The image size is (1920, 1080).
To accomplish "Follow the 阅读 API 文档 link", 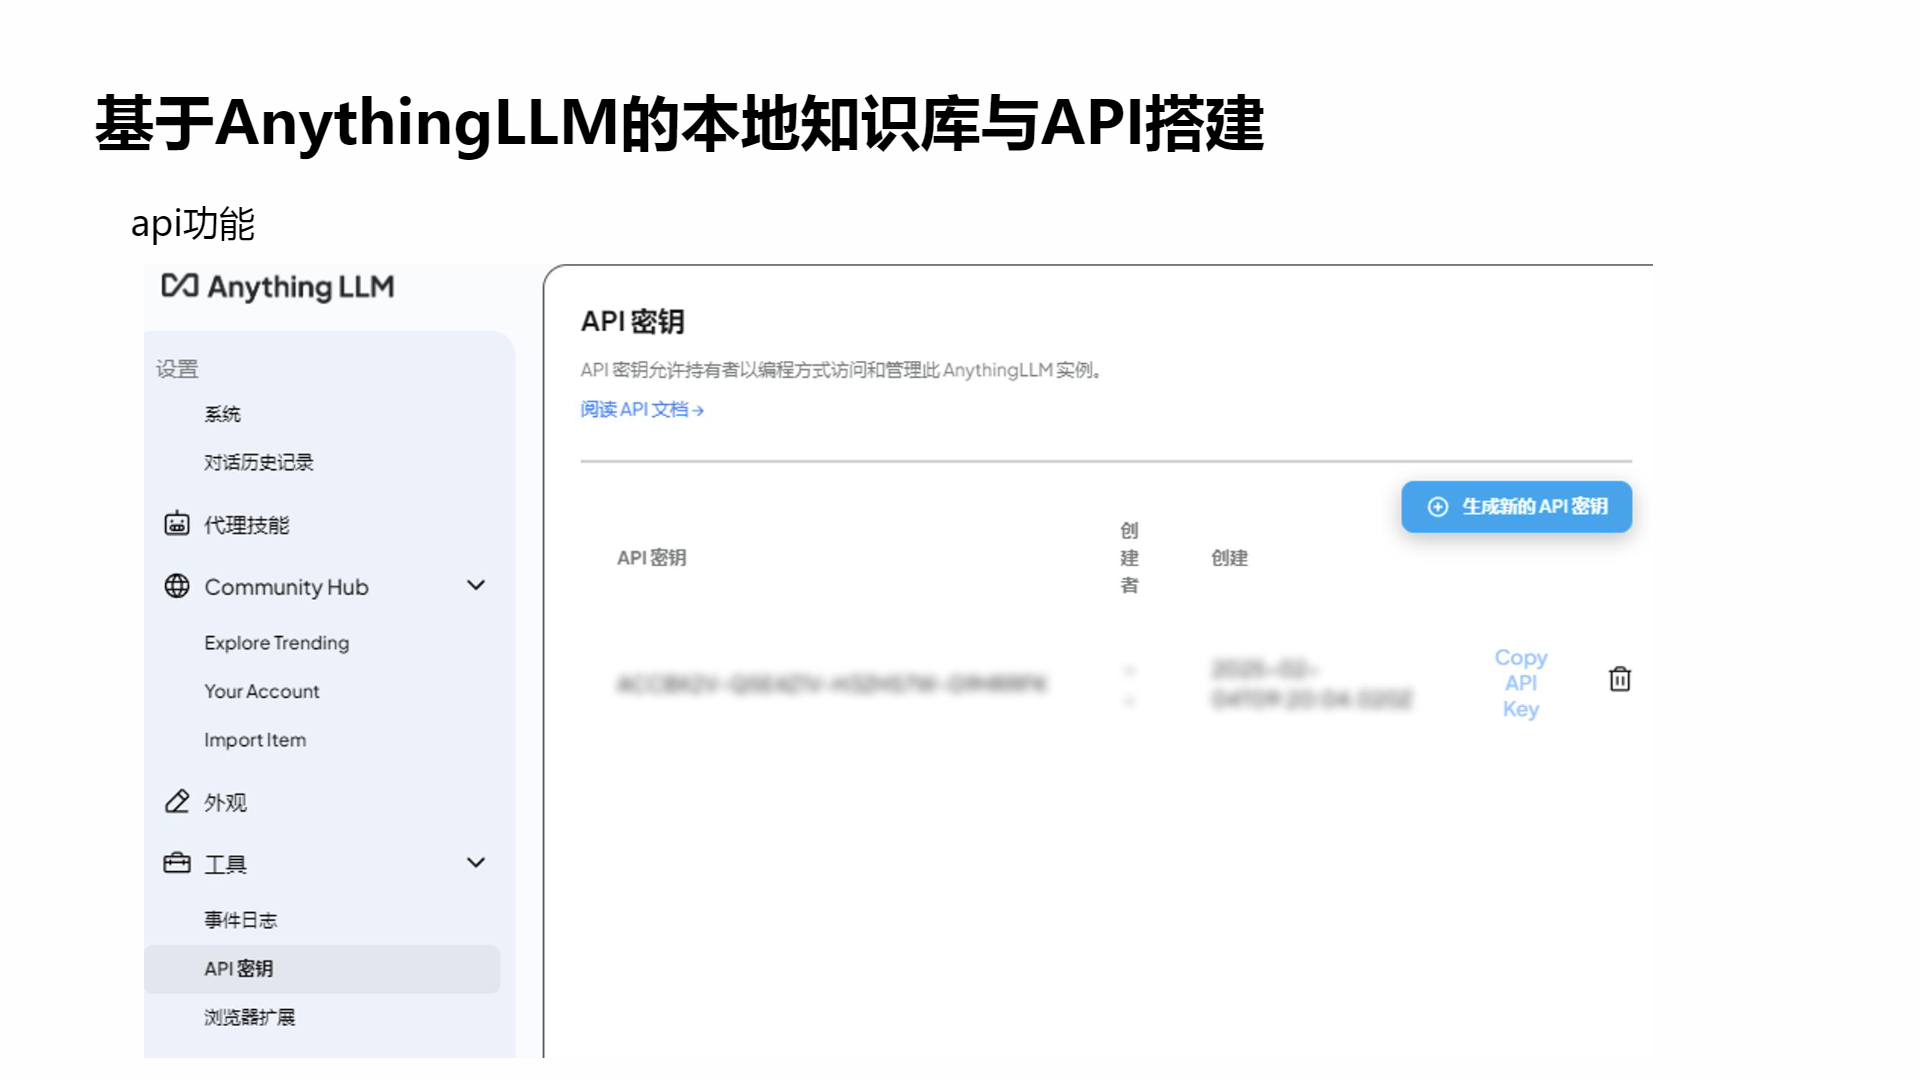I will 642,409.
